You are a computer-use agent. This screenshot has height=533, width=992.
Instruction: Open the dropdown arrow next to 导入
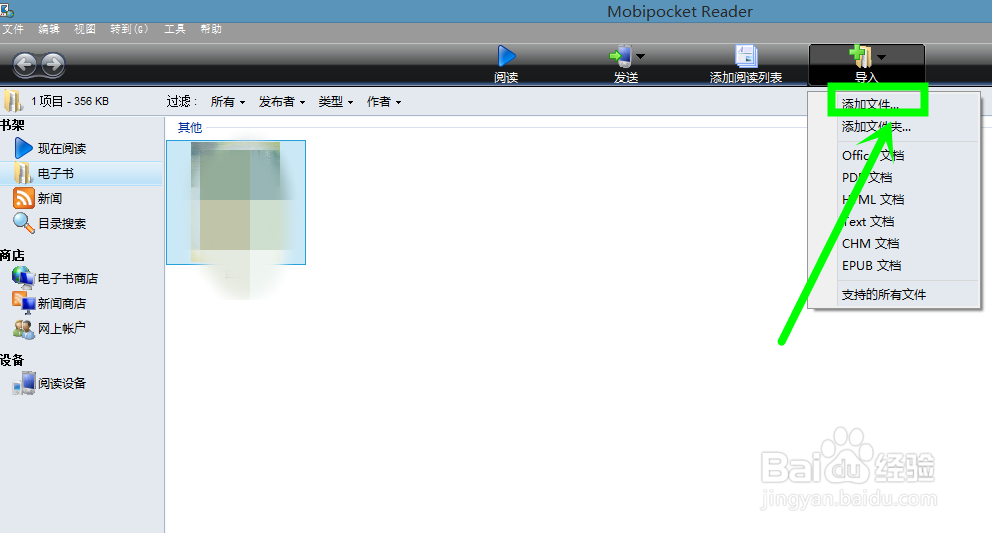[881, 57]
